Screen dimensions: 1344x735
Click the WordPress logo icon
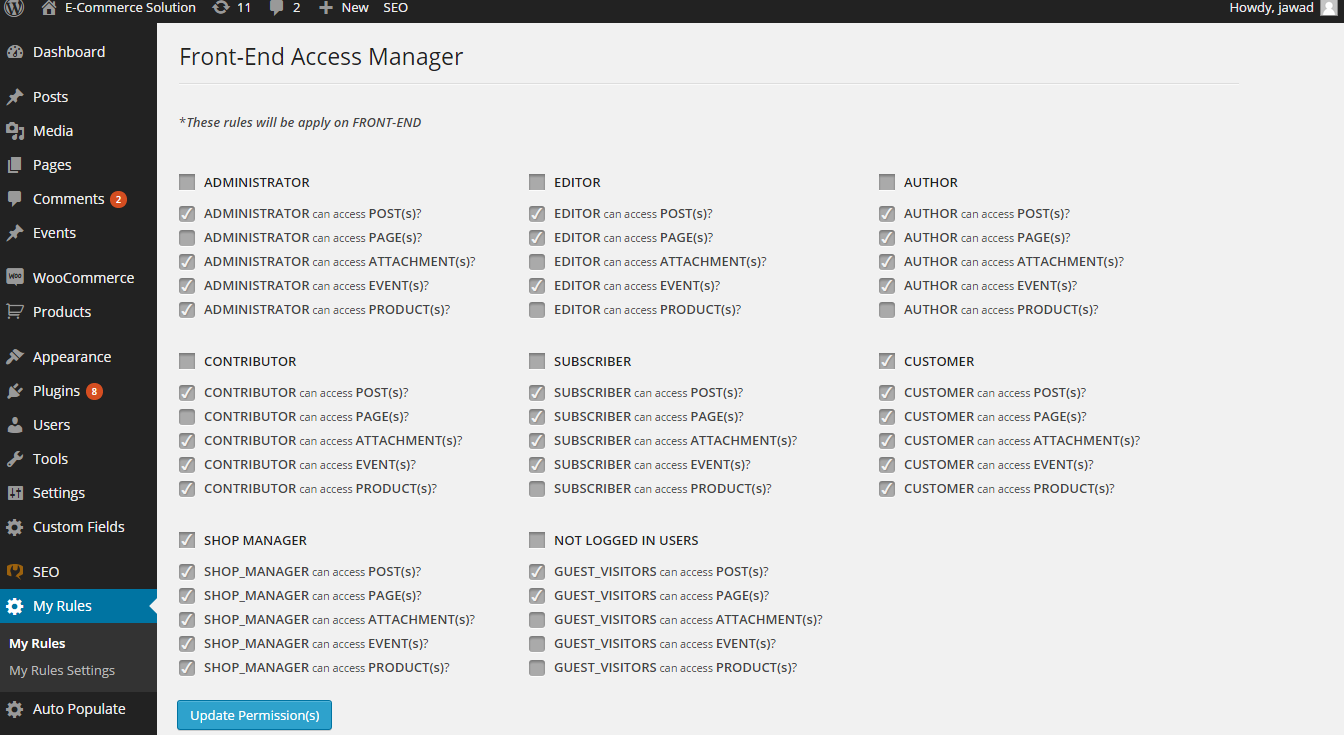[14, 8]
